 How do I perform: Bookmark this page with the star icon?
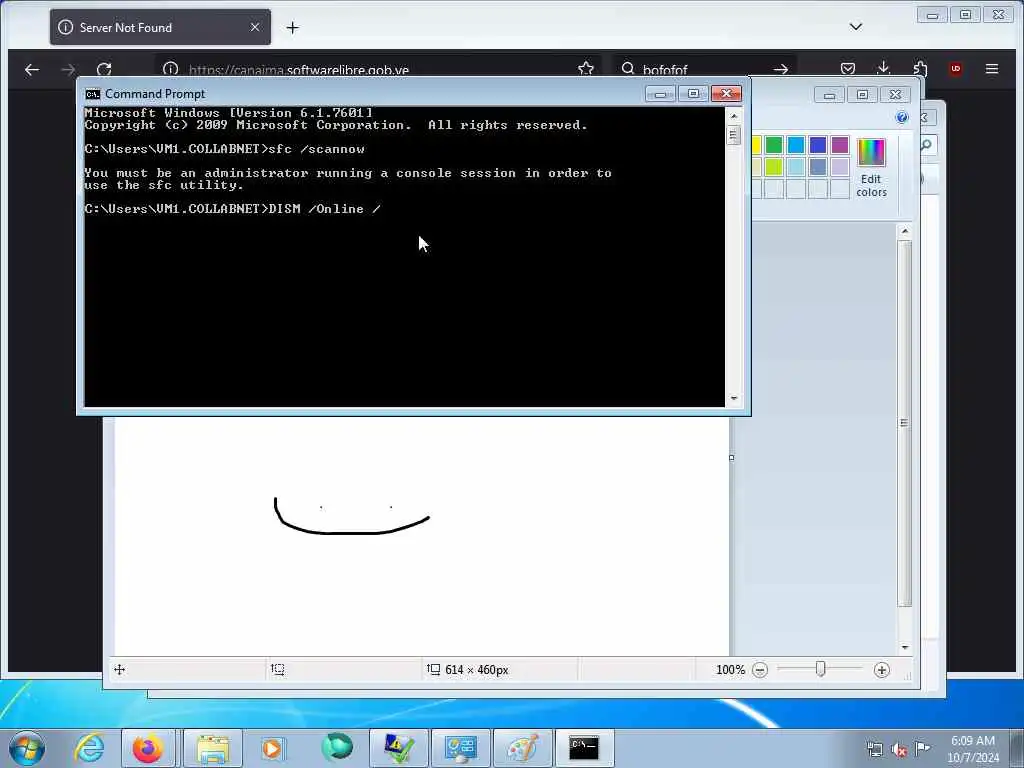tap(586, 69)
